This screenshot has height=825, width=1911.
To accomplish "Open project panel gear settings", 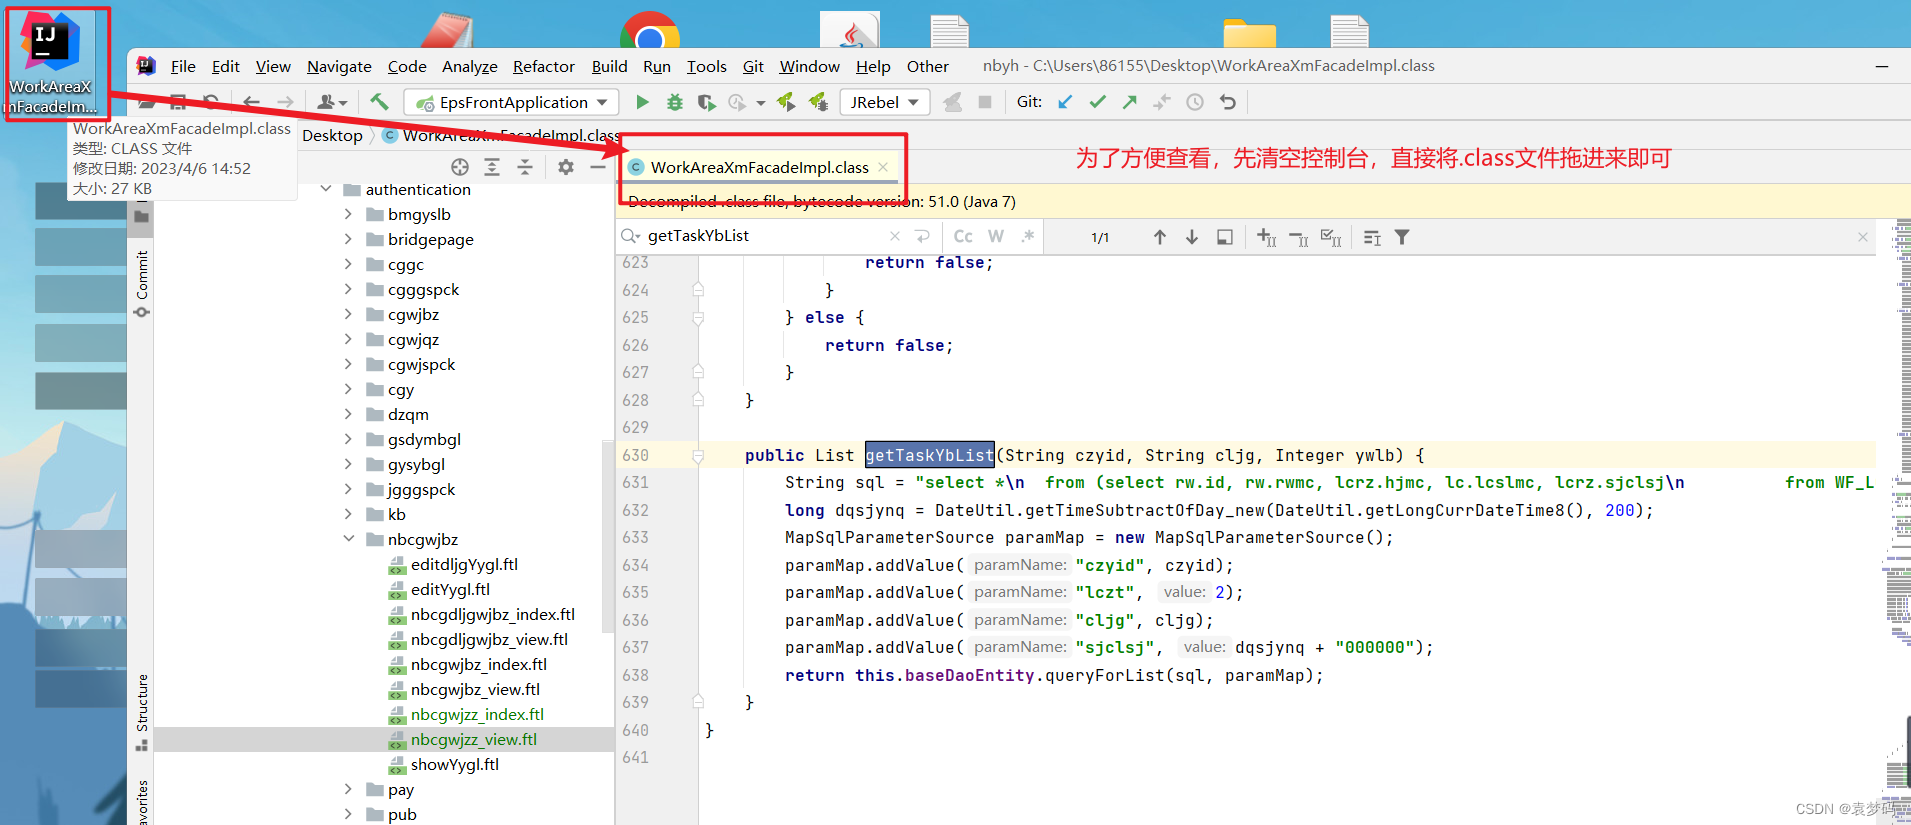I will click(566, 167).
